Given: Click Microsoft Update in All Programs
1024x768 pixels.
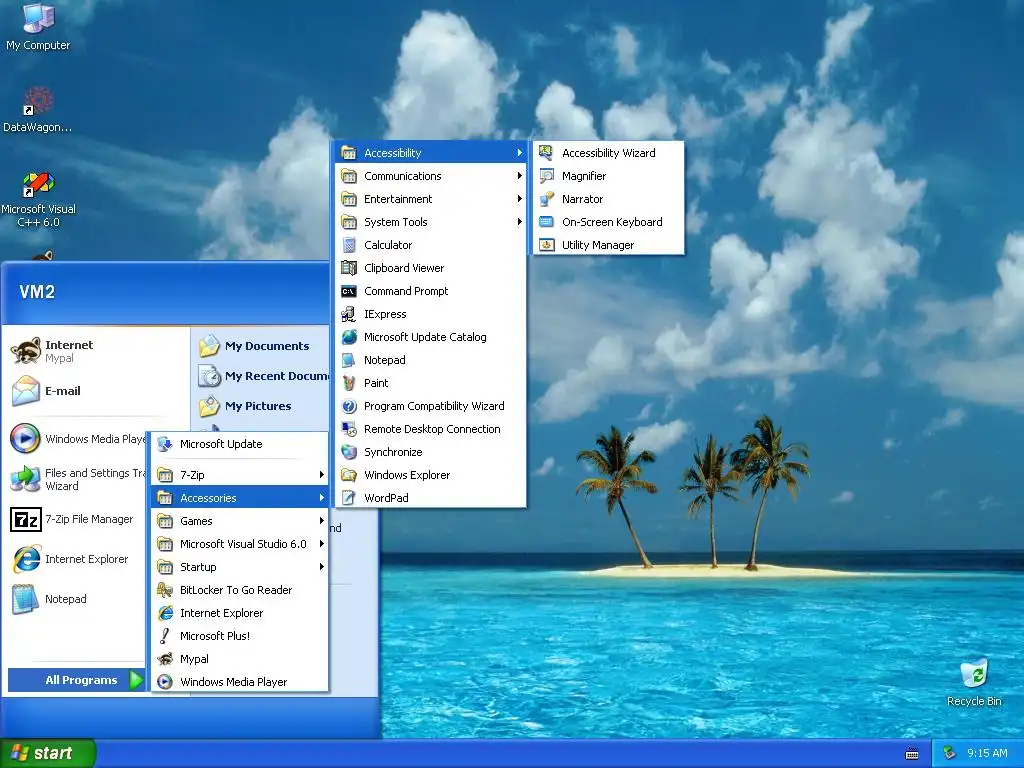Looking at the screenshot, I should [x=240, y=444].
